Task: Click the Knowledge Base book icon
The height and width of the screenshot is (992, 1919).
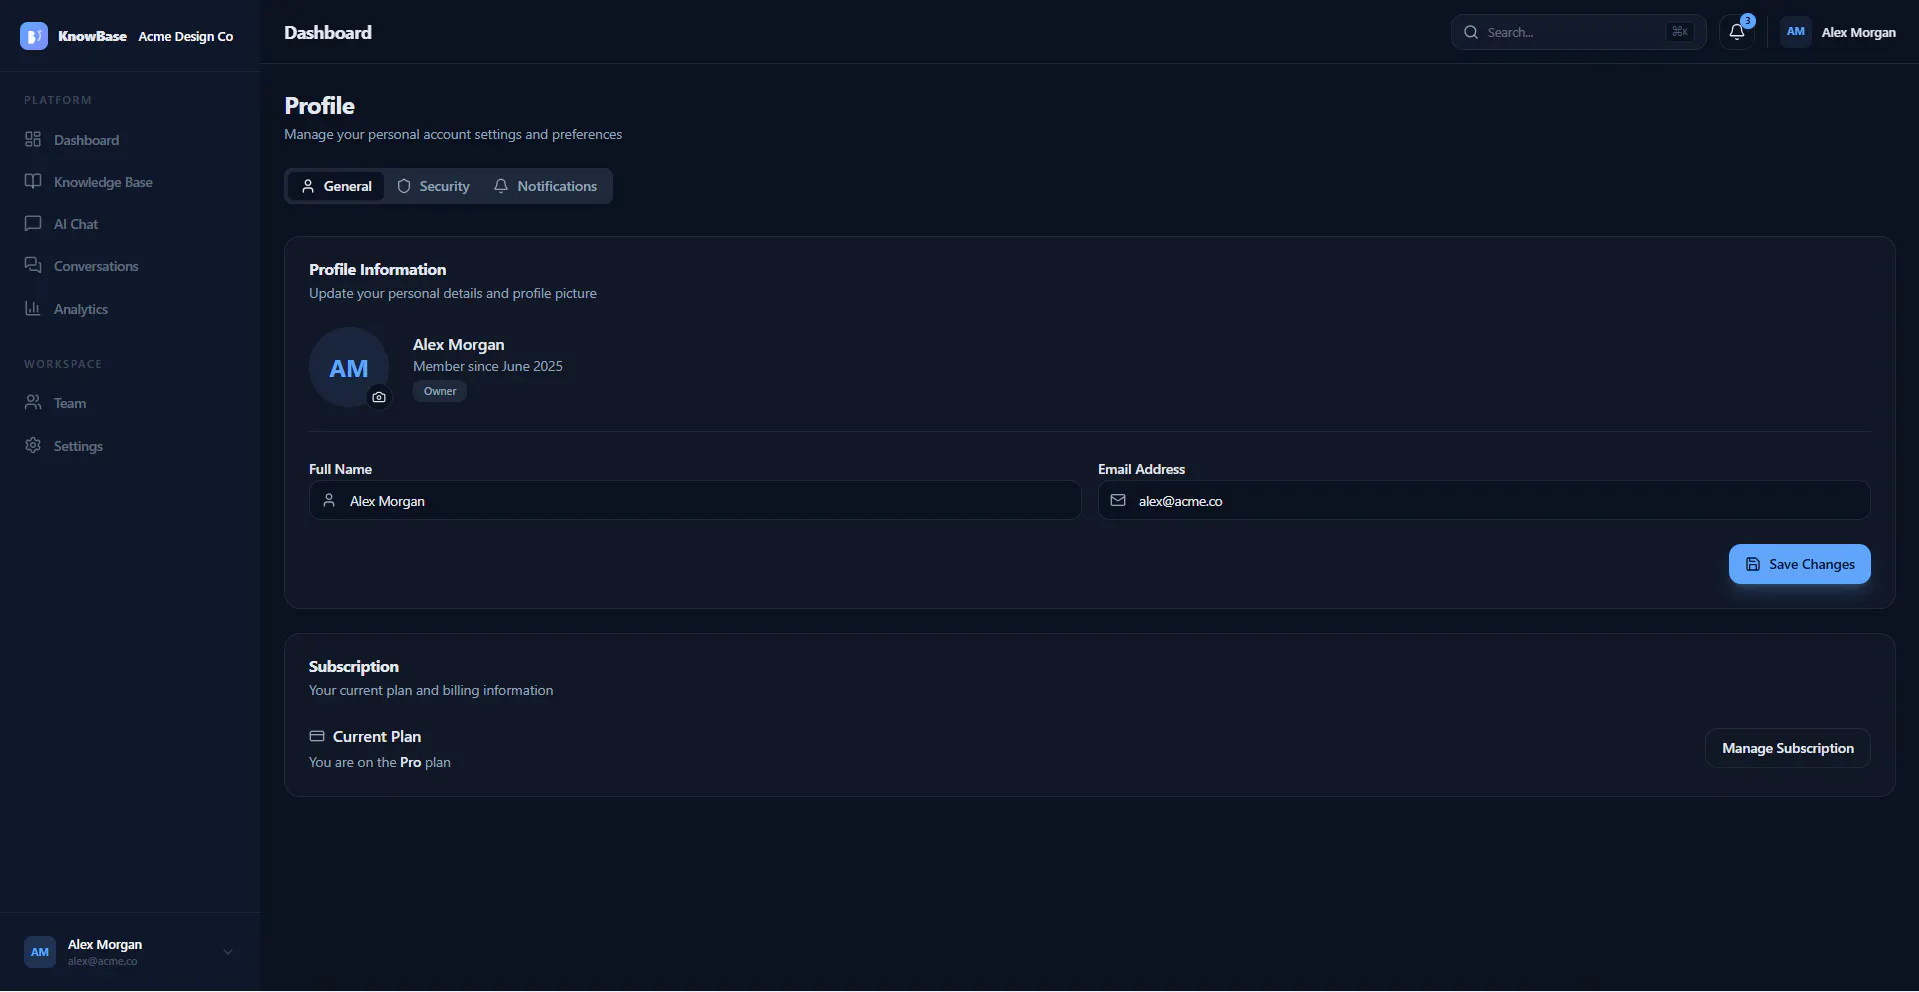Action: [x=33, y=181]
